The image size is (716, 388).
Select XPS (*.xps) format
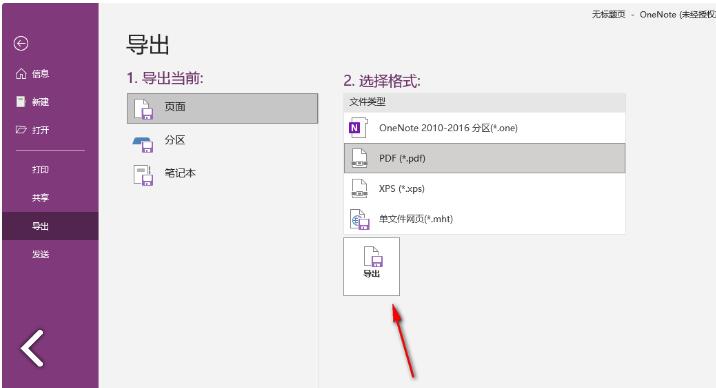(x=484, y=189)
